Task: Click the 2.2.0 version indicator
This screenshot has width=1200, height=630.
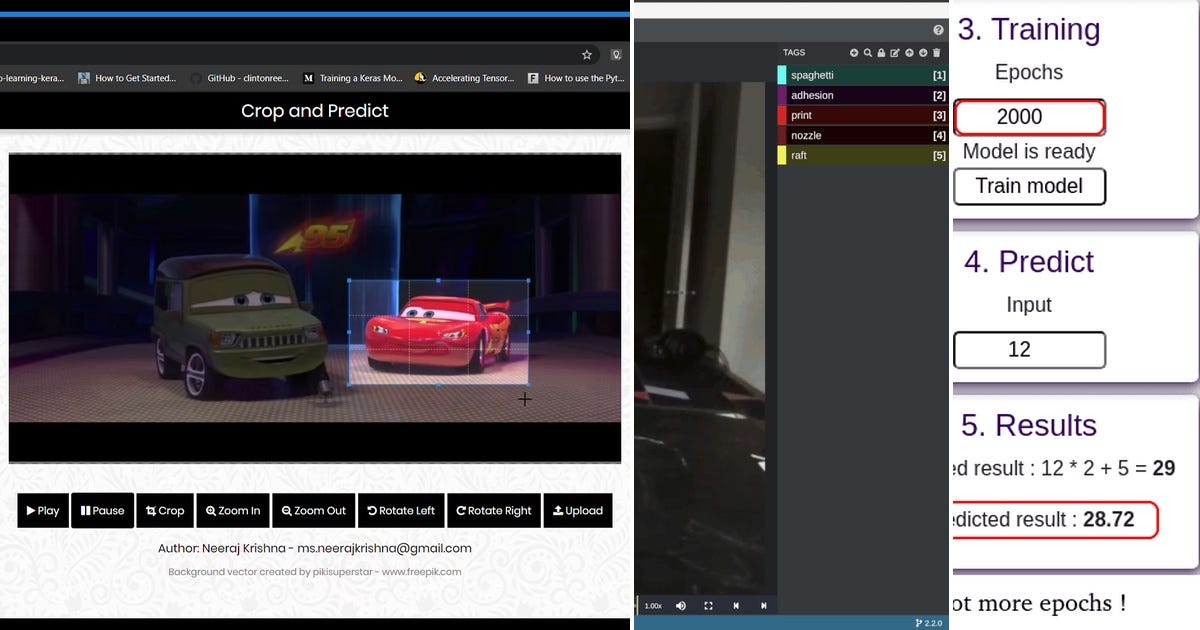Action: [929, 623]
